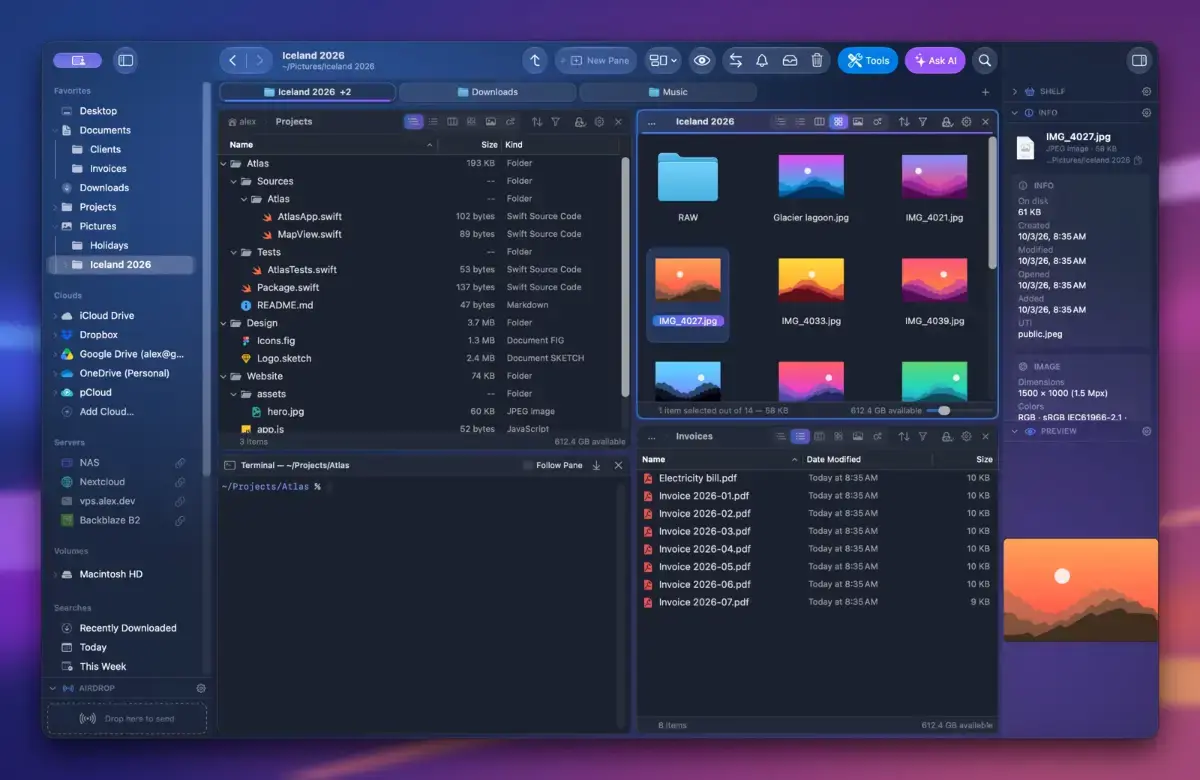The height and width of the screenshot is (780, 1200).
Task: Click the sort arrows icon in Projects pane
Action: point(537,122)
